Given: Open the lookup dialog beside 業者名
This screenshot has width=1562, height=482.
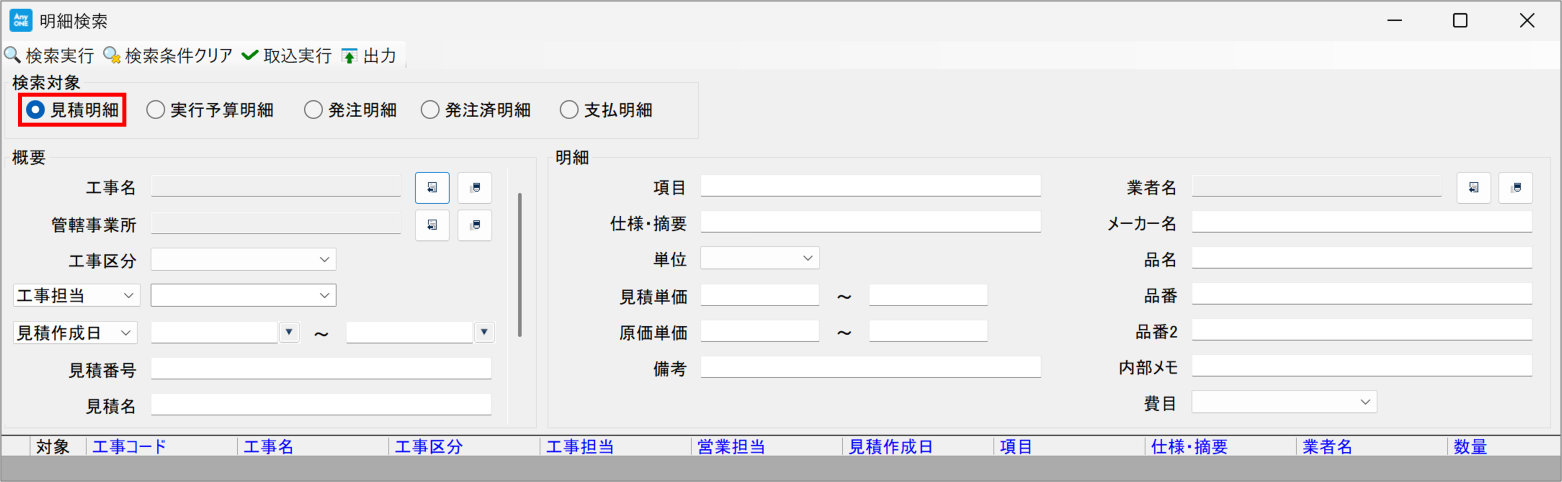Looking at the screenshot, I should (1473, 187).
